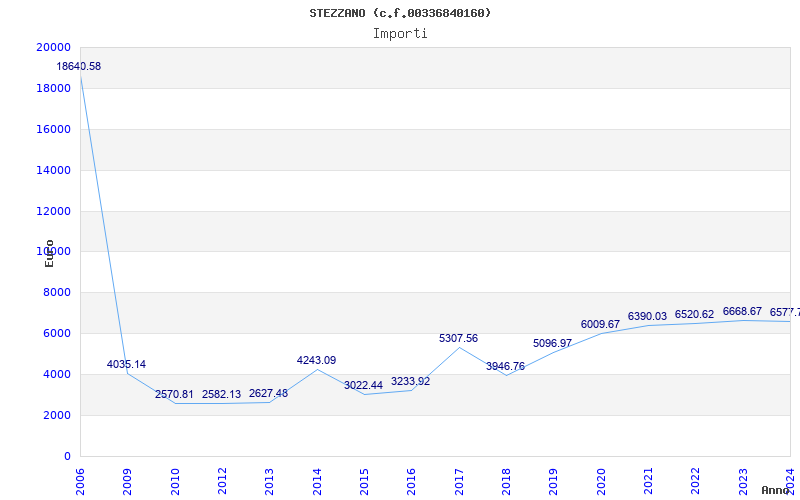Click the 6009.67 data label
The width and height of the screenshot is (800, 500).
[600, 324]
